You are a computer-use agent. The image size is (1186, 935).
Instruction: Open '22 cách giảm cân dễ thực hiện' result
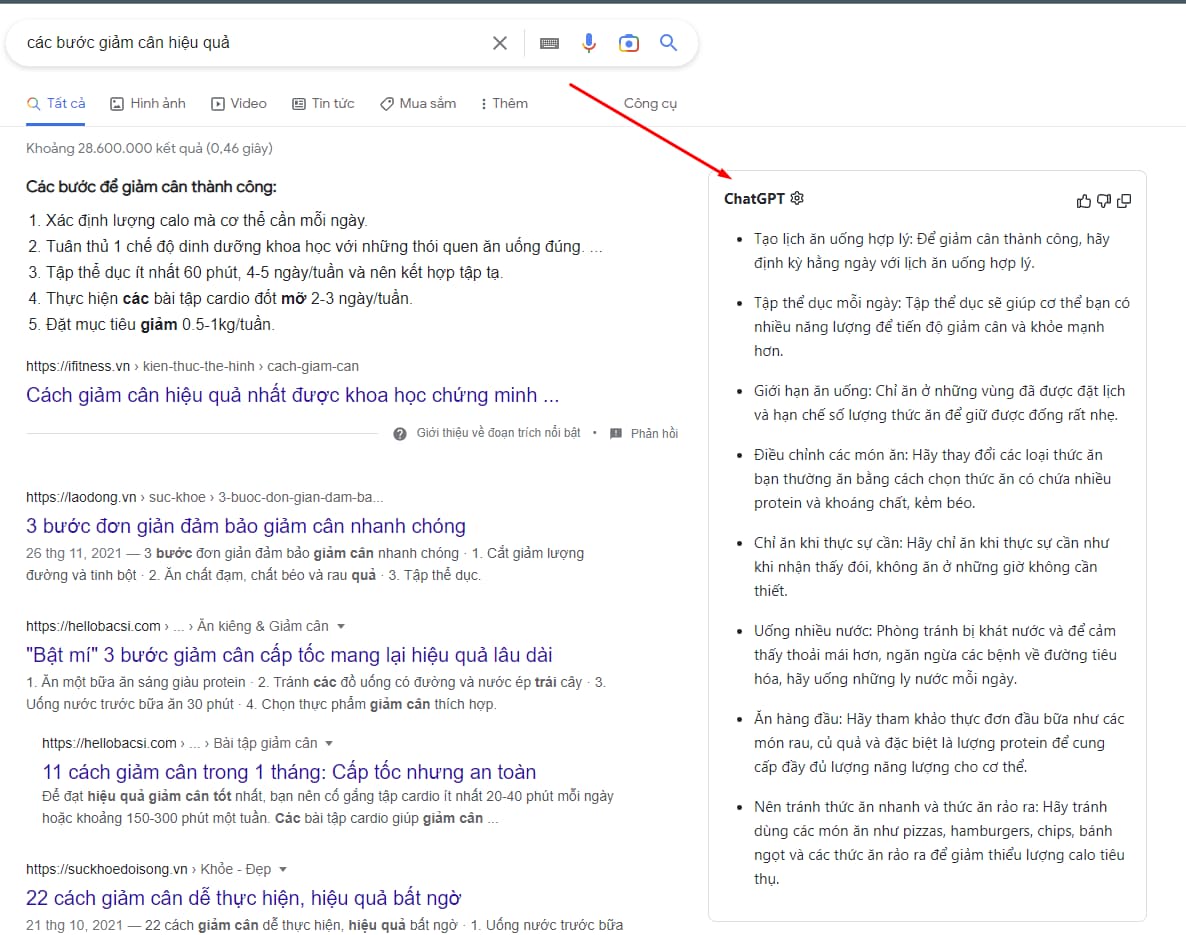coord(243,898)
